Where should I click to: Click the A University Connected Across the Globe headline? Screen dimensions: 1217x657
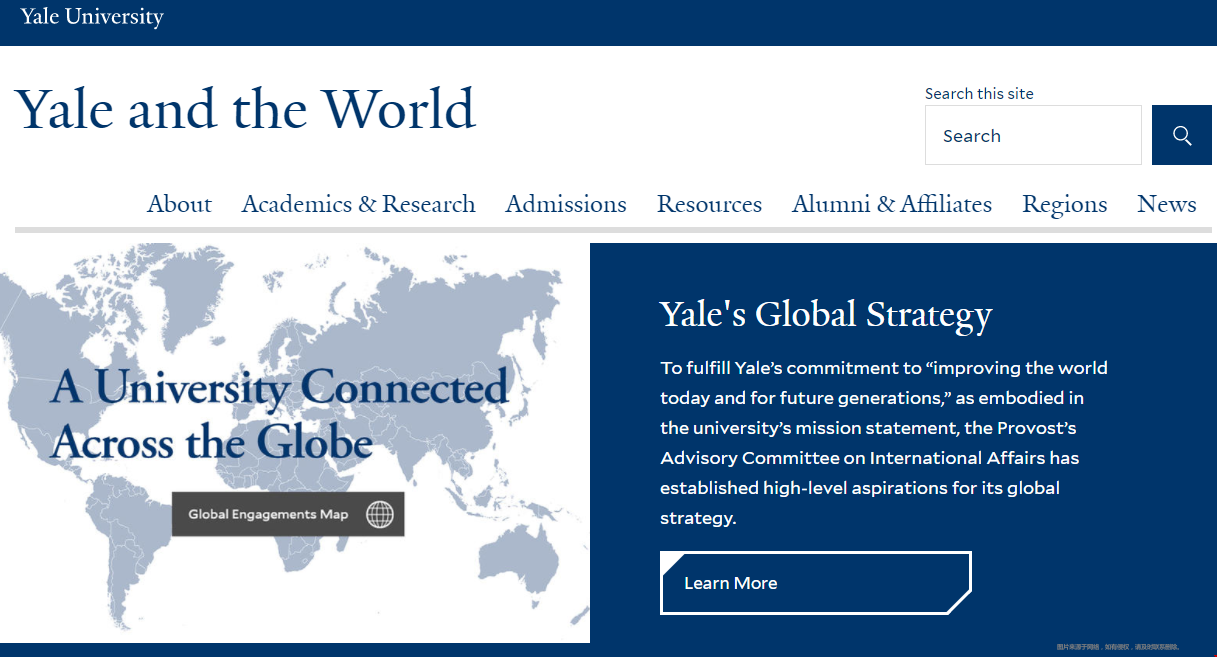pos(280,414)
